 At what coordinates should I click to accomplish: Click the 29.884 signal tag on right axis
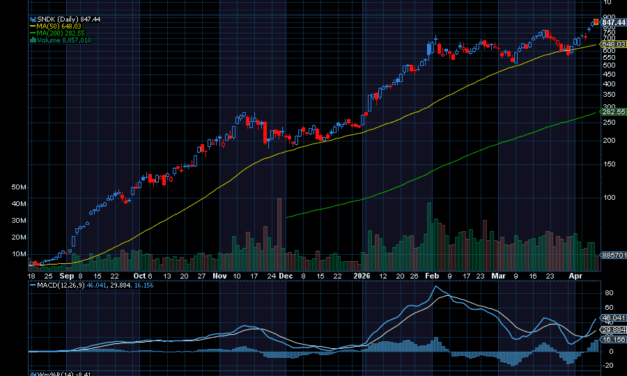tap(613, 330)
